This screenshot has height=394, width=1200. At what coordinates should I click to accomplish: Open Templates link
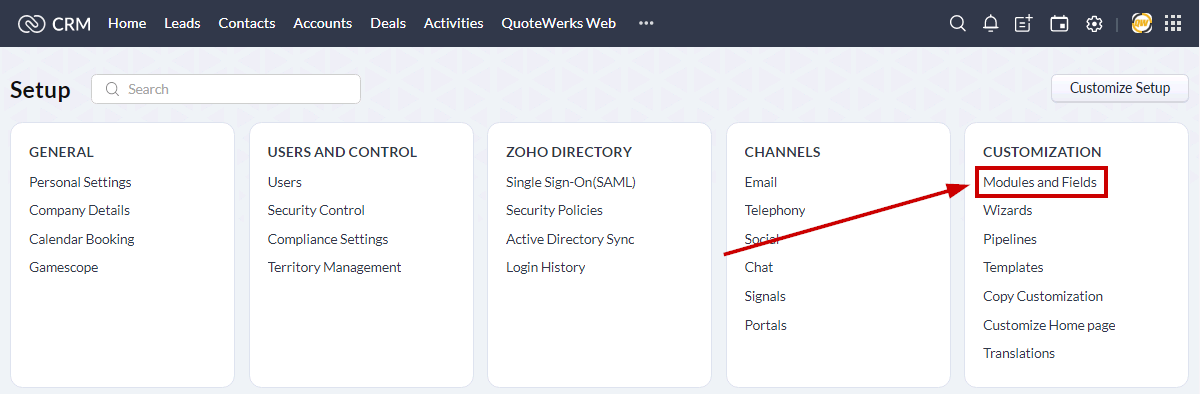click(x=1013, y=267)
